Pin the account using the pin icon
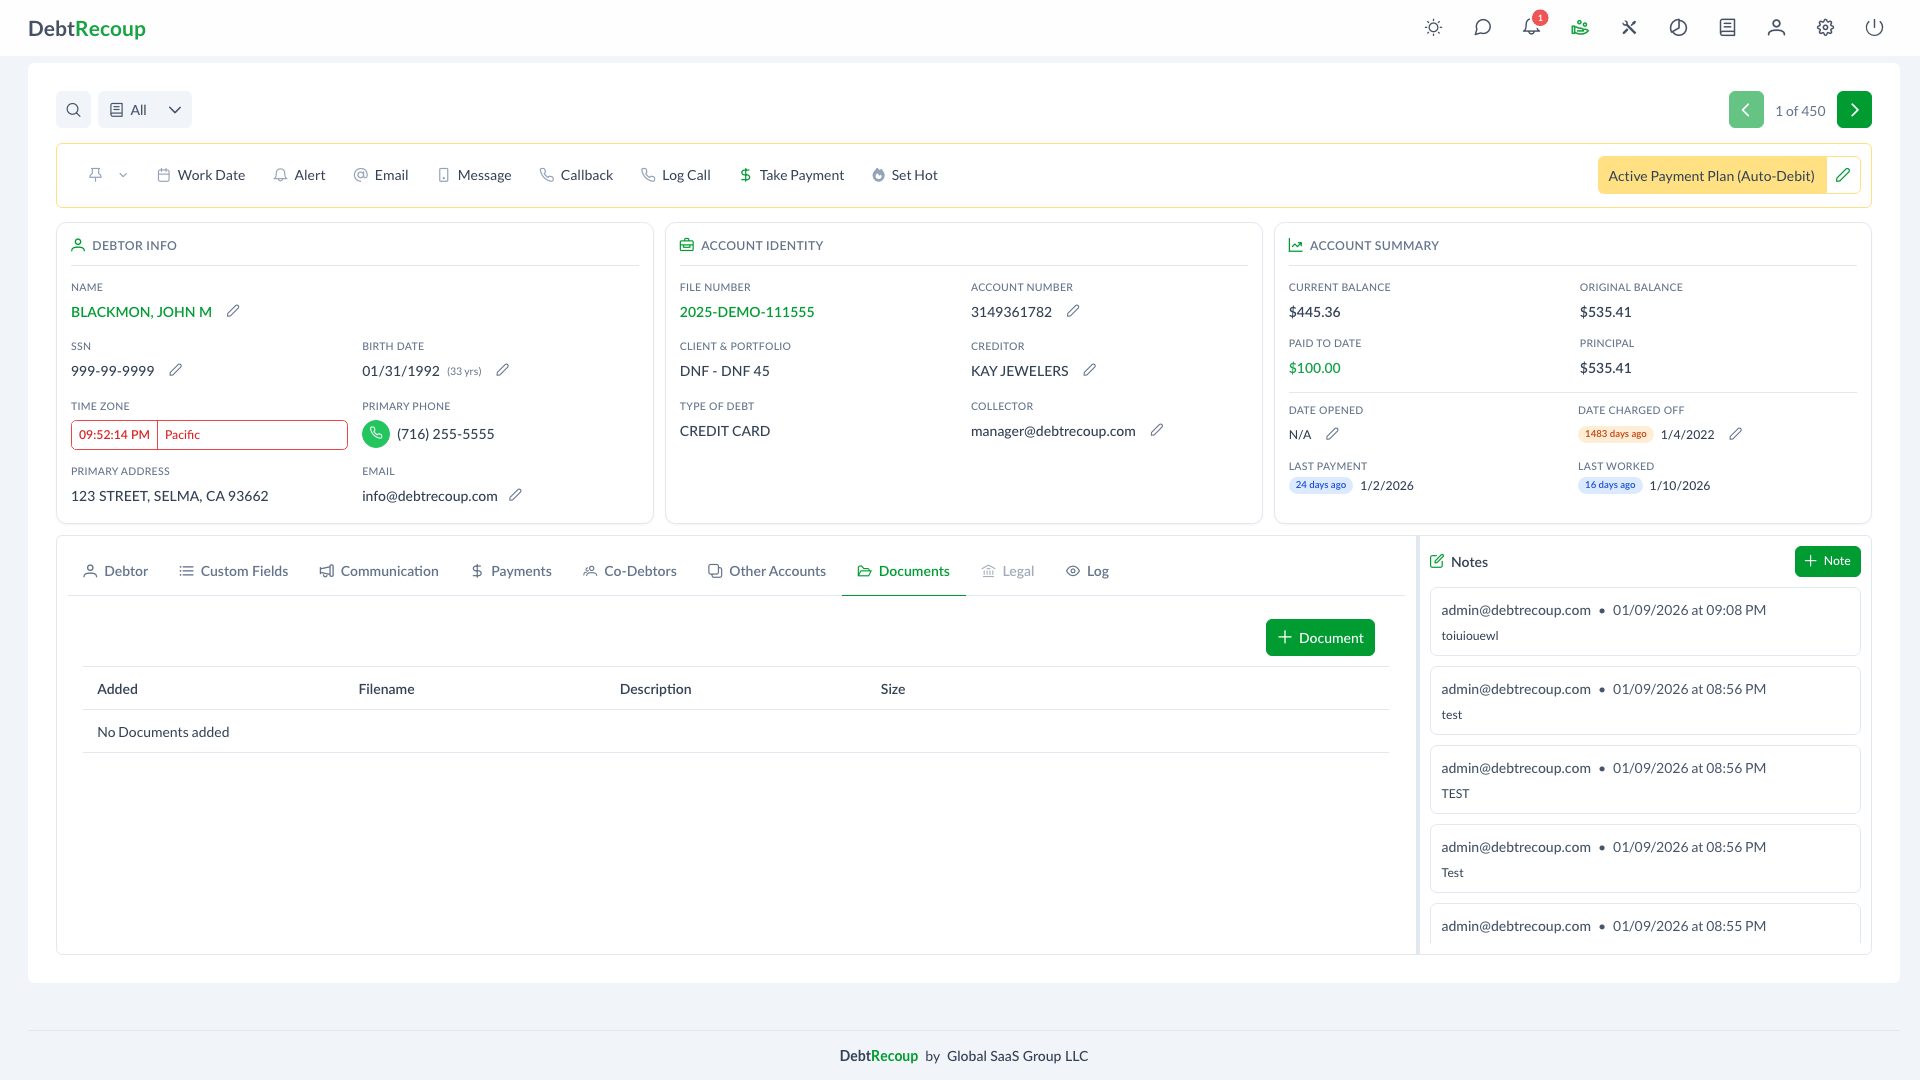 [95, 174]
